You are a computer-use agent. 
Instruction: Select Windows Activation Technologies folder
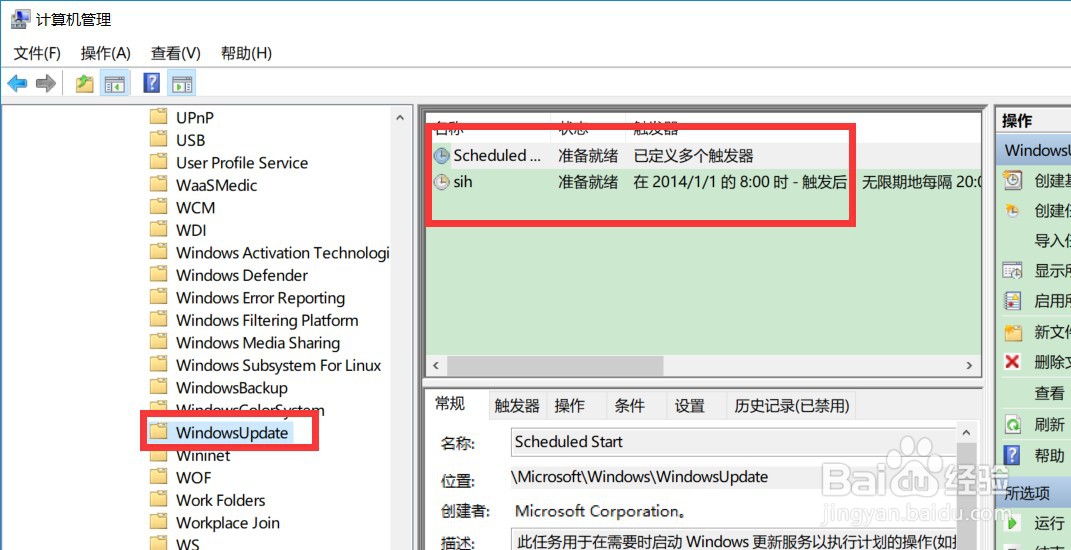coord(282,253)
